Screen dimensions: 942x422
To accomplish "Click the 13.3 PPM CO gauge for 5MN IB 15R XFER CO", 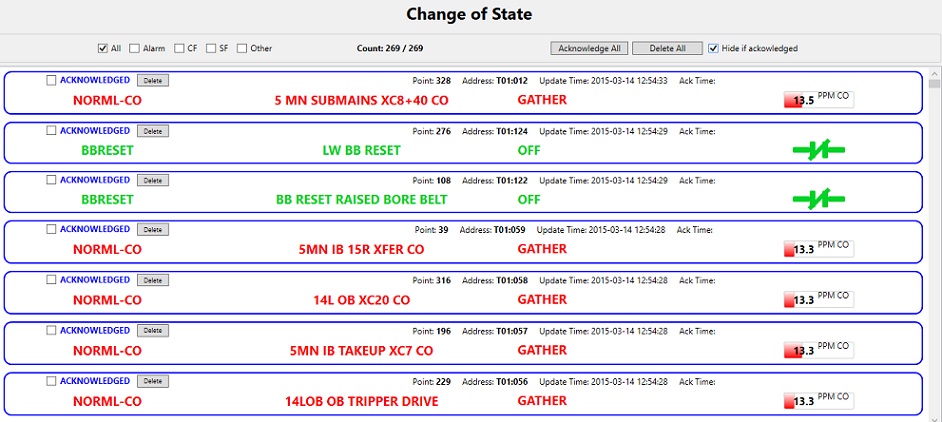I will point(819,249).
